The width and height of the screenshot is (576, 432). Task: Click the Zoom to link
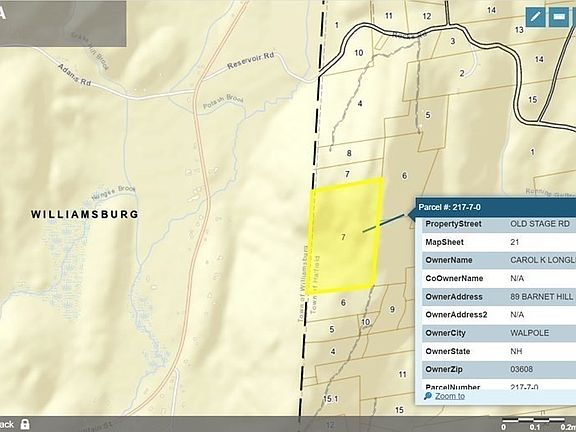pos(450,396)
